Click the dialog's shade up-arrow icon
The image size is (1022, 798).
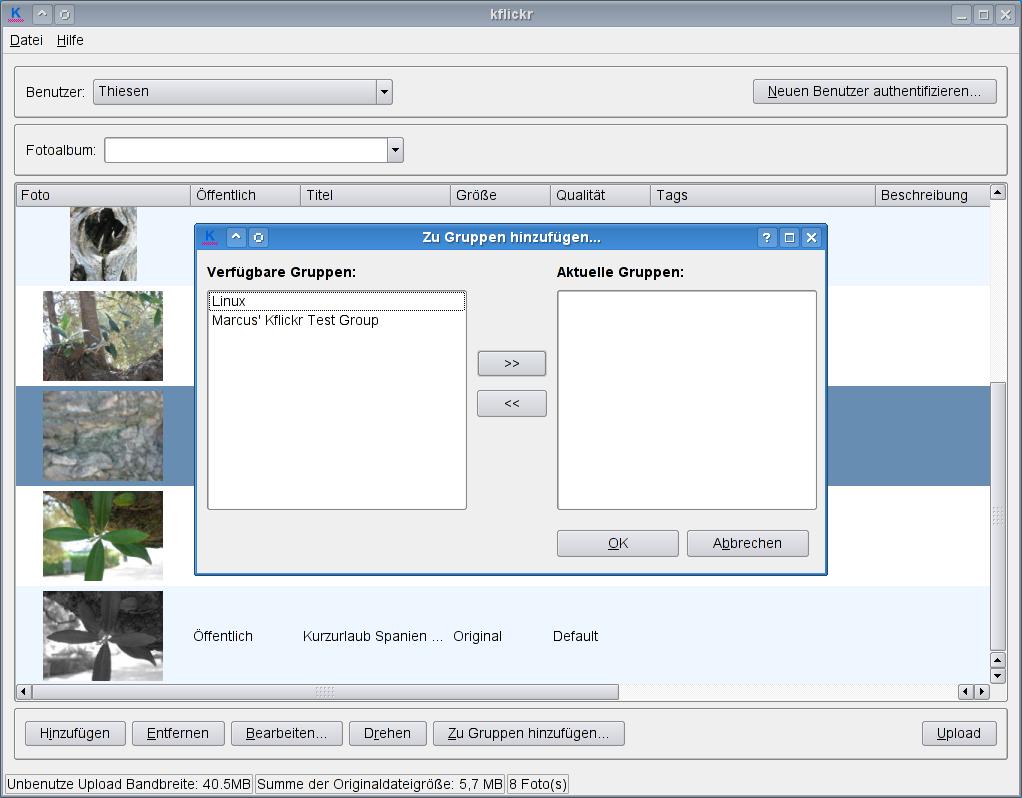[x=236, y=237]
